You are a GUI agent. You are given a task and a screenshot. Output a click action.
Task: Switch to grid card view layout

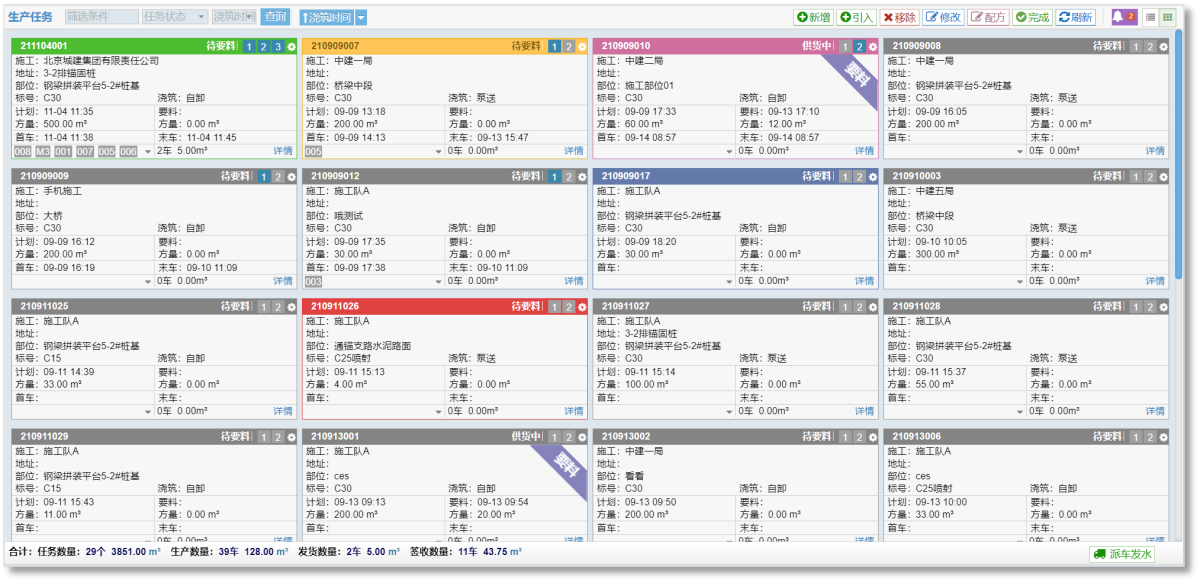[1167, 17]
